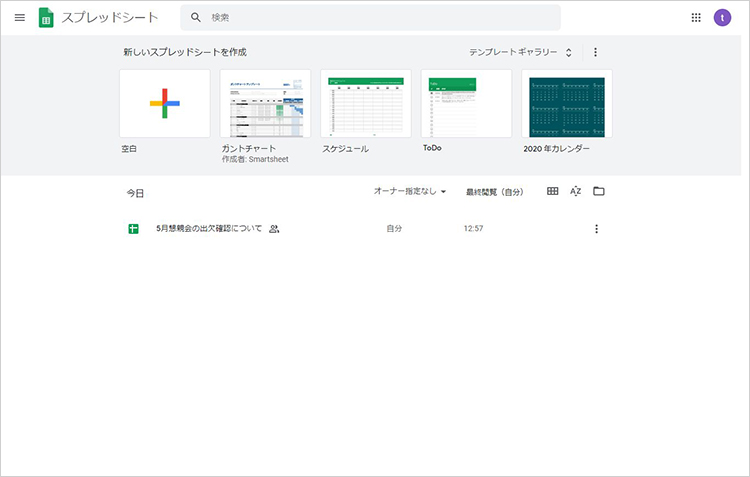Open template section more options menu
The width and height of the screenshot is (750, 477).
(596, 52)
